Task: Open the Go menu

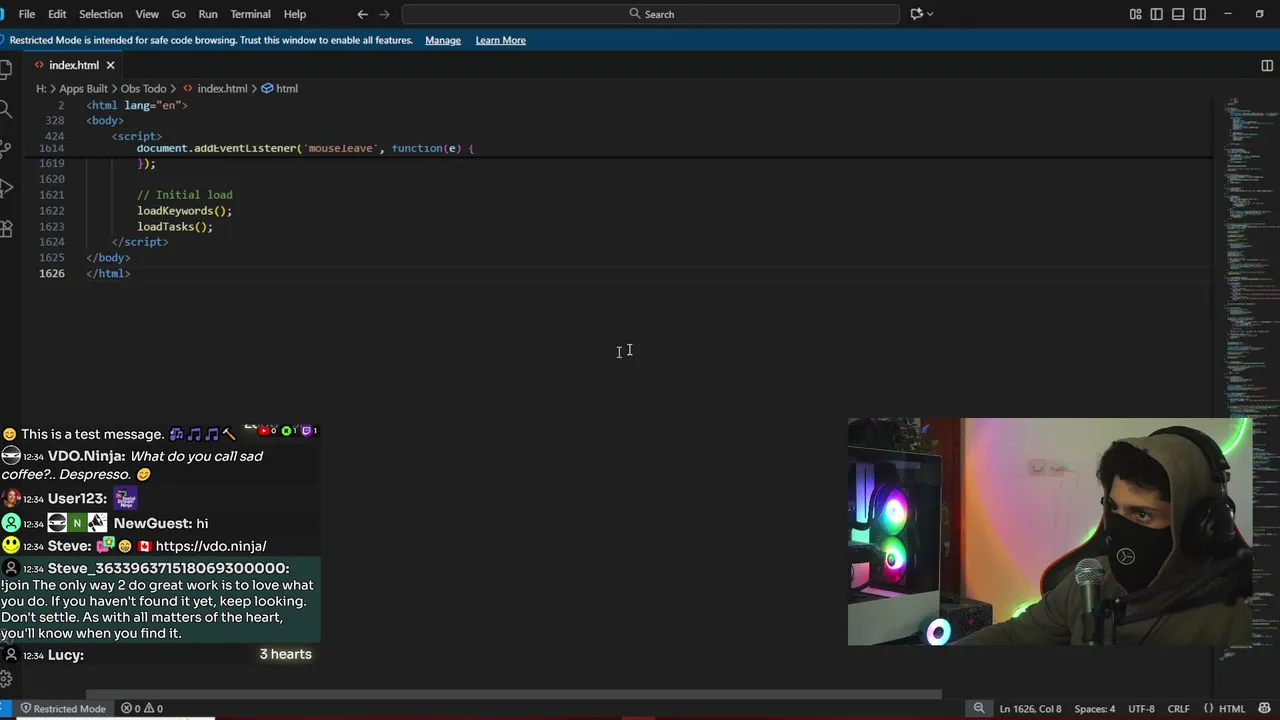Action: (x=178, y=14)
